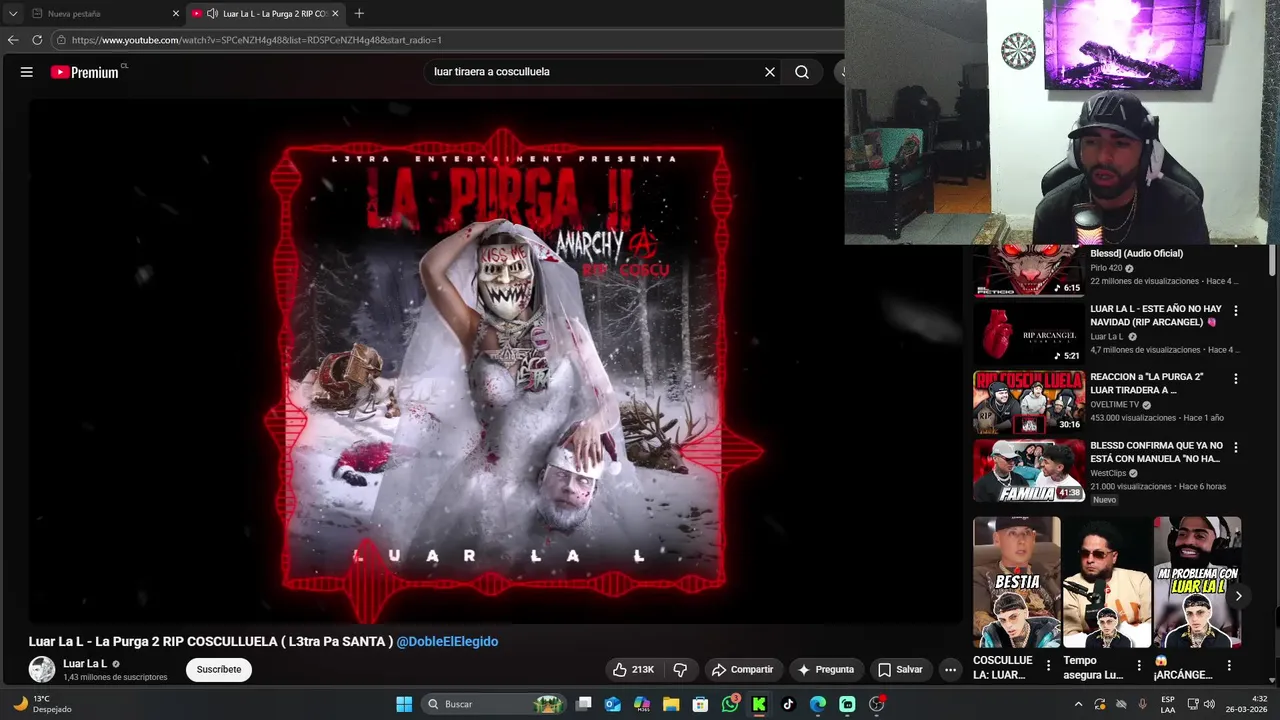
Task: Open options for 'REACCION a LA PURGA 2' video
Action: click(x=1235, y=379)
